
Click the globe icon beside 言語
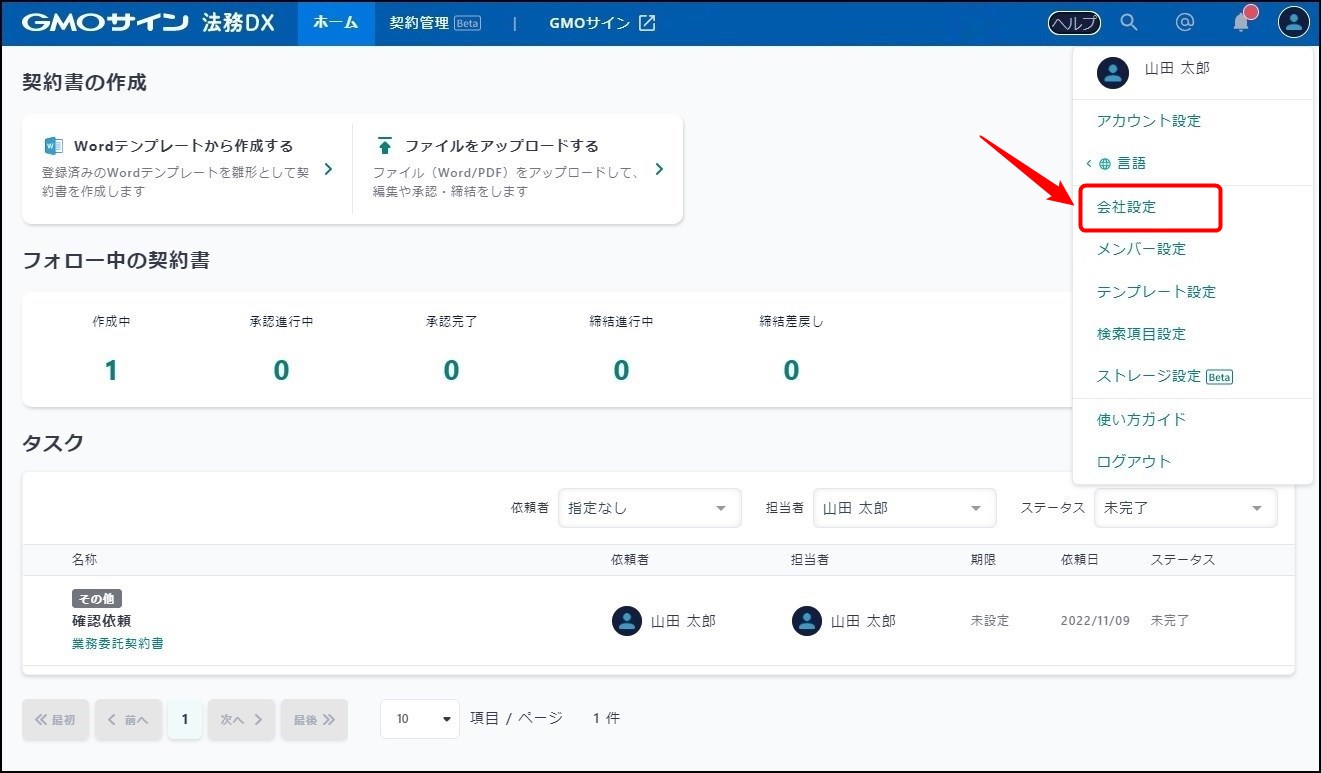coord(1105,164)
